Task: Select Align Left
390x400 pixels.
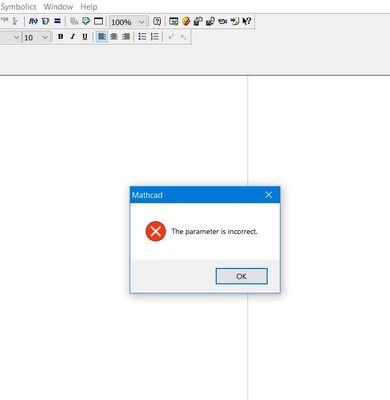Action: pyautogui.click(x=101, y=36)
